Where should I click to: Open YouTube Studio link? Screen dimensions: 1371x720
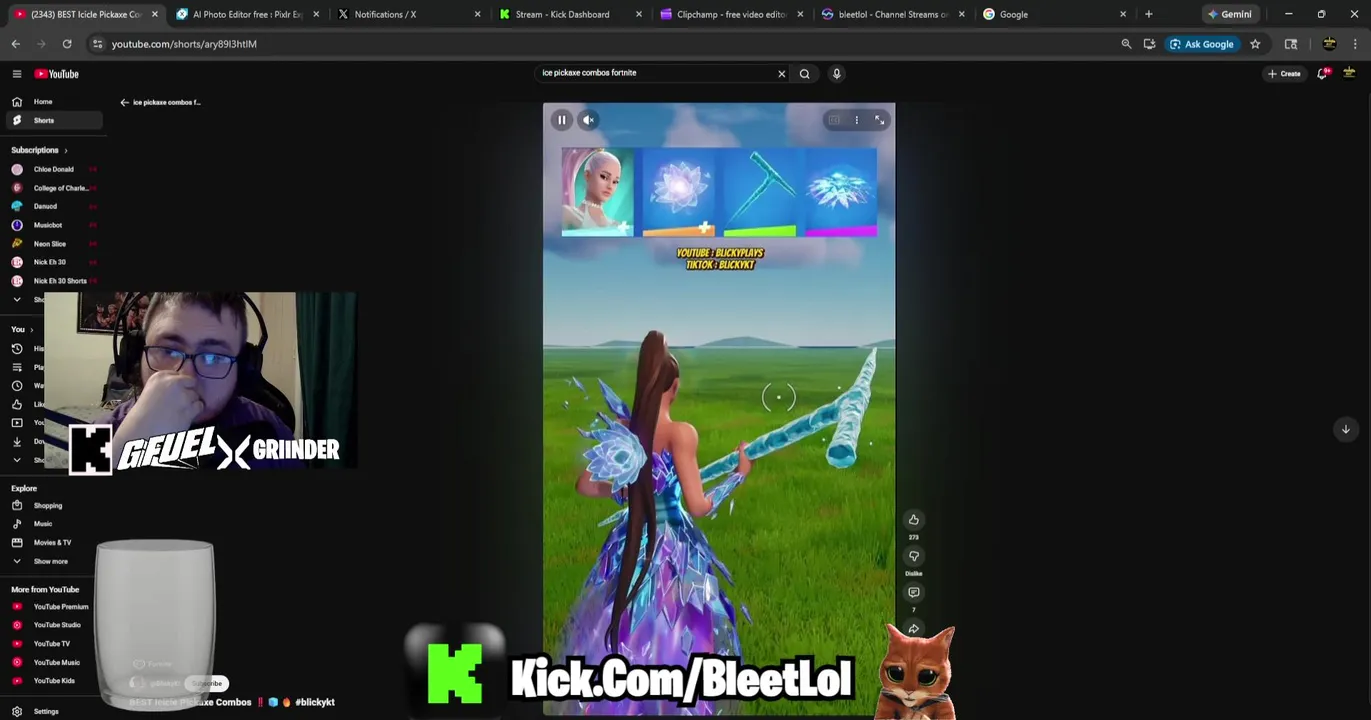(x=52, y=625)
